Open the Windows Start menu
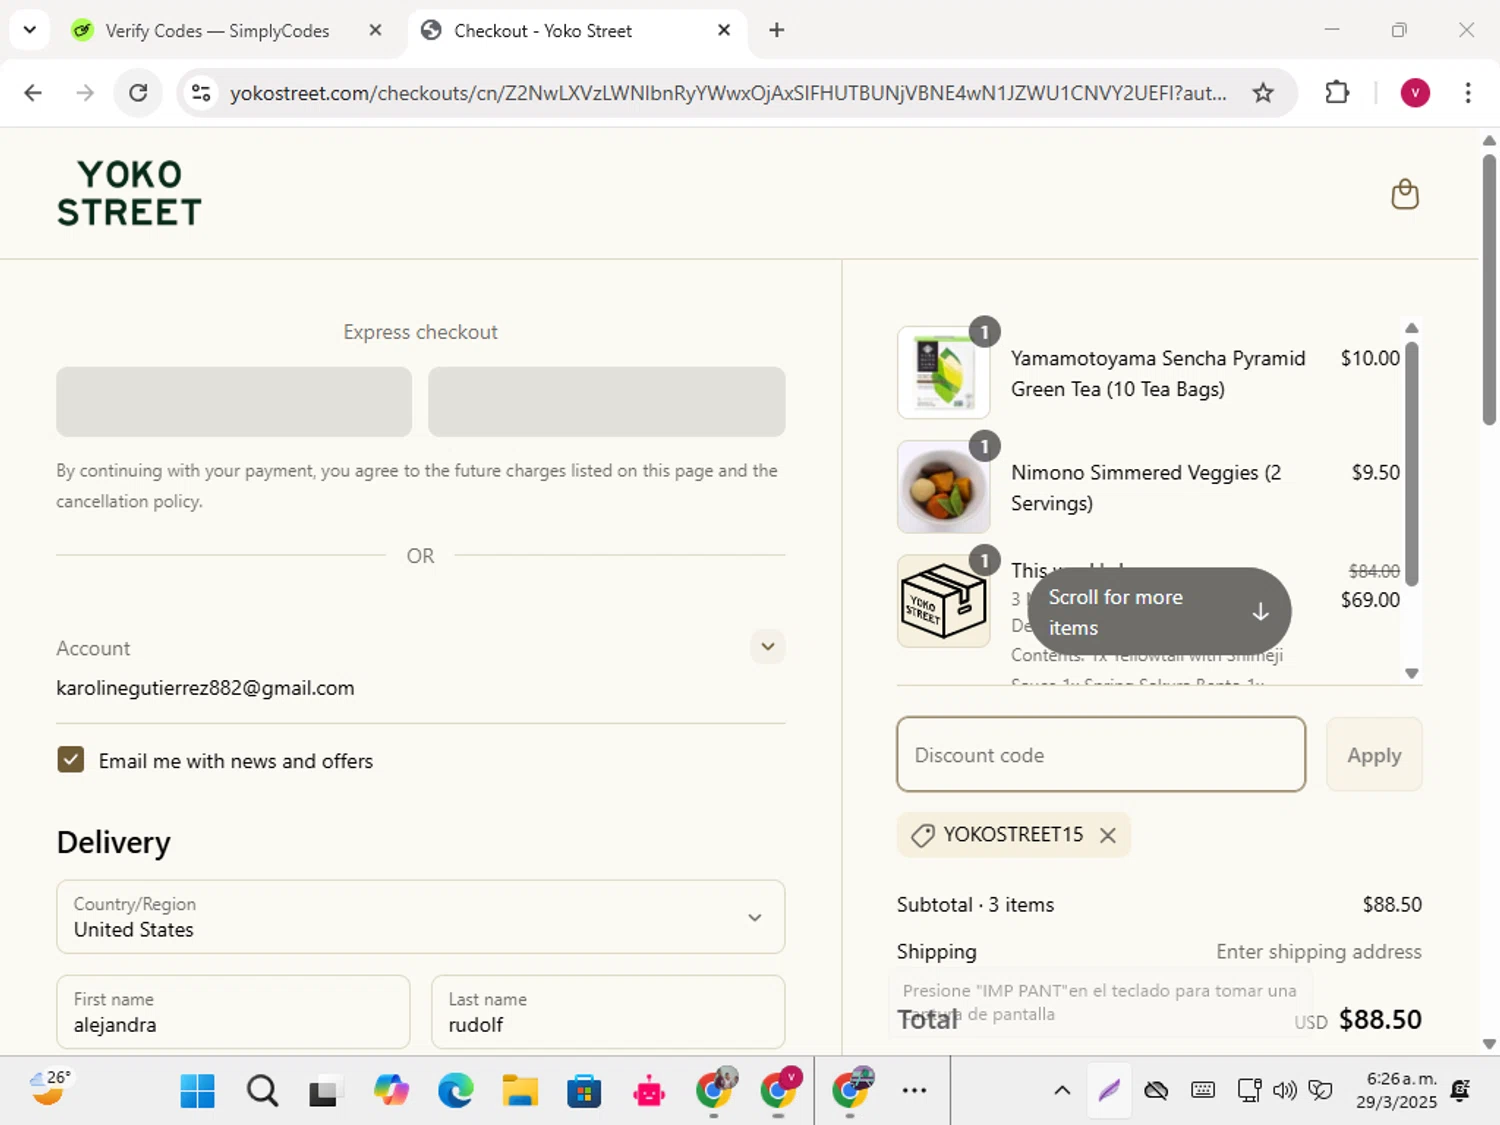 point(198,1091)
